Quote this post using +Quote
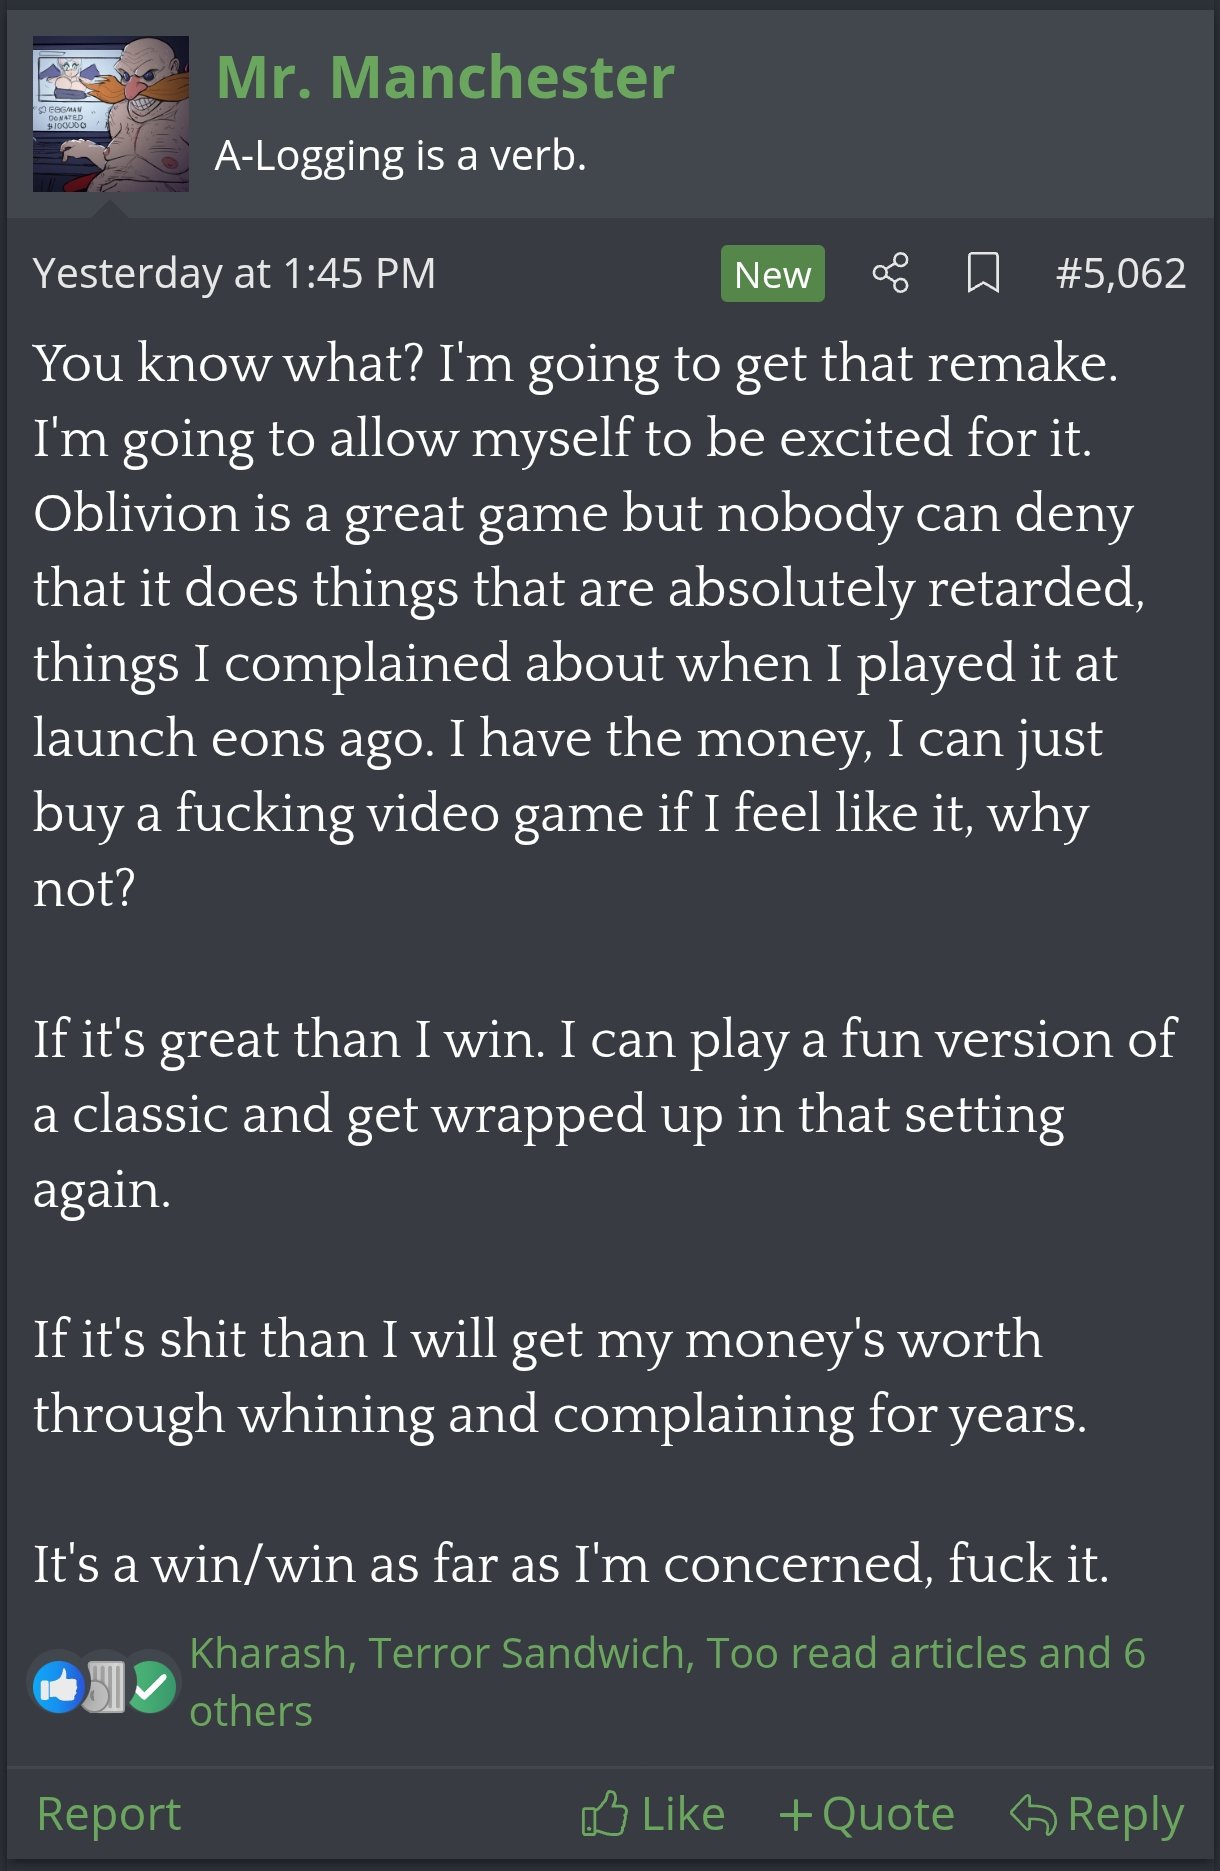Image resolution: width=1220 pixels, height=1871 pixels. pos(867,1814)
